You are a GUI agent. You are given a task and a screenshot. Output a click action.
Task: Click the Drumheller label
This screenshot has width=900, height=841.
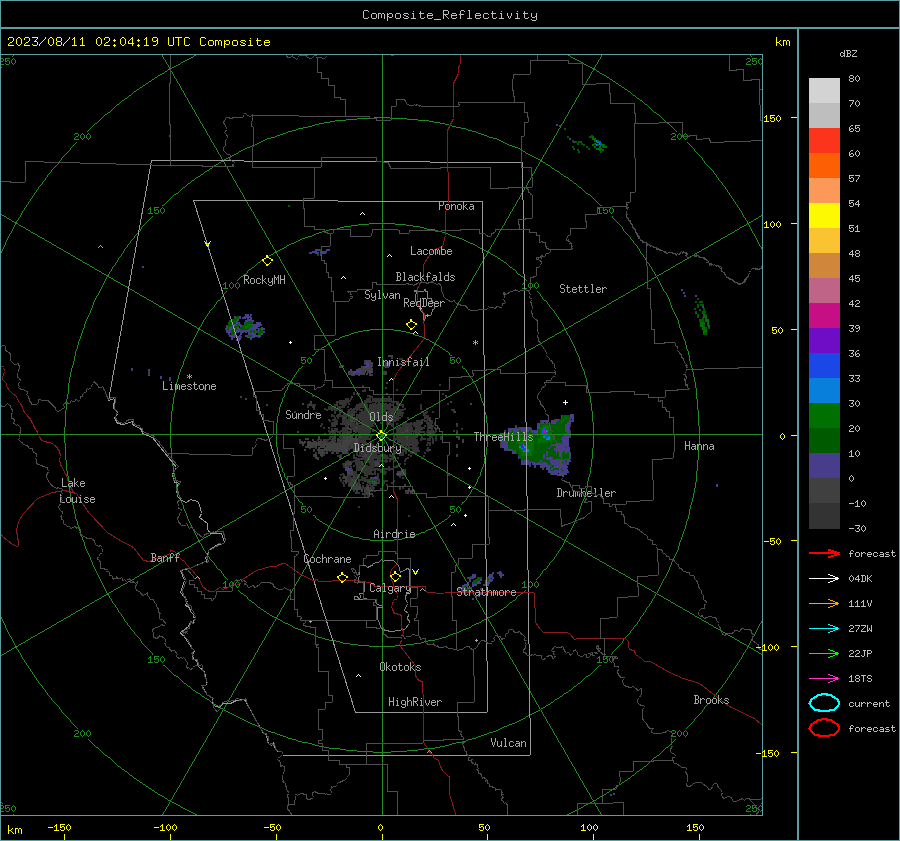[586, 493]
